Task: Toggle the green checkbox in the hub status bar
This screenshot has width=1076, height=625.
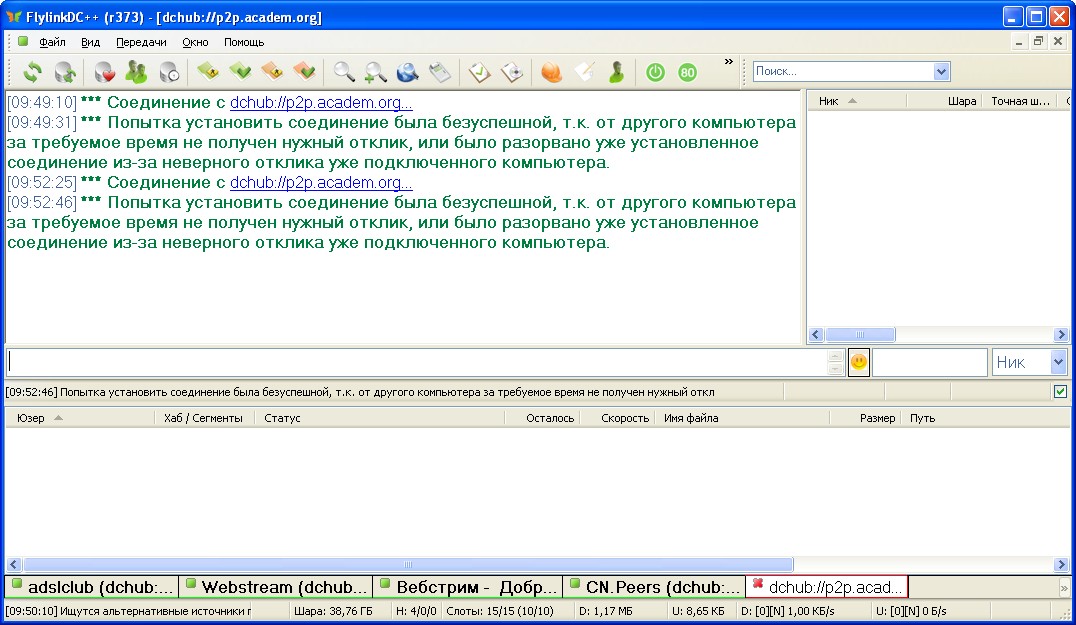Action: click(1060, 392)
